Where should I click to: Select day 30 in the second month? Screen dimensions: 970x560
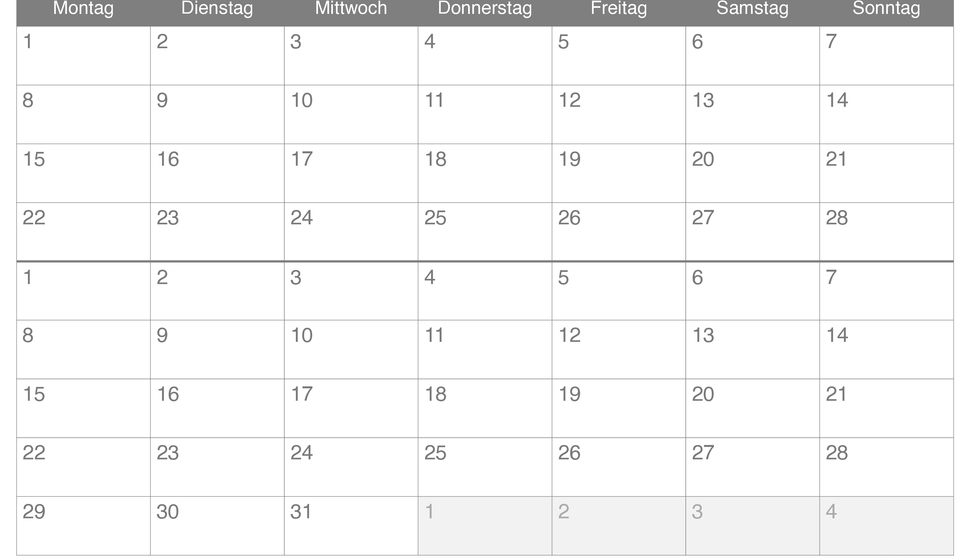(x=217, y=526)
